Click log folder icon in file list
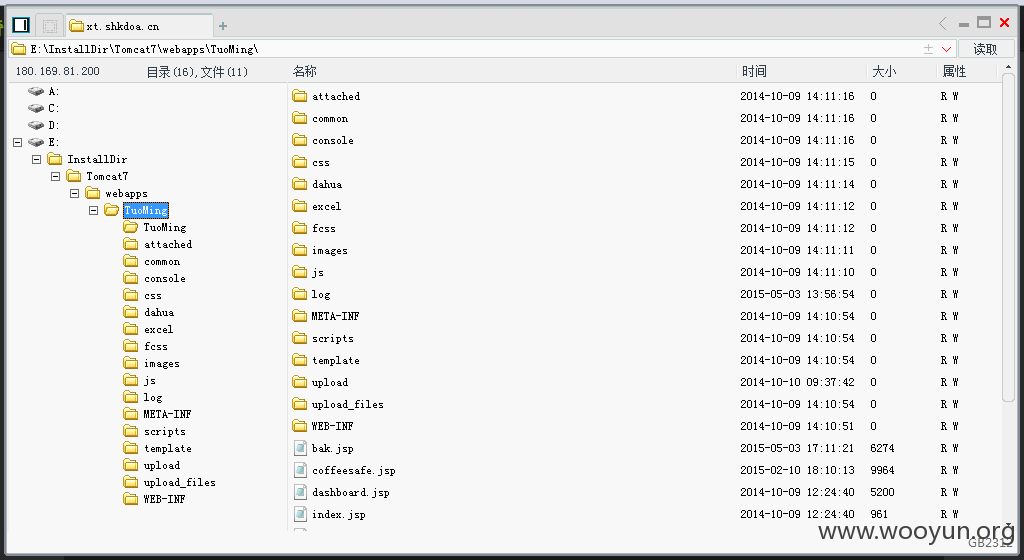The image size is (1024, 560). click(300, 294)
